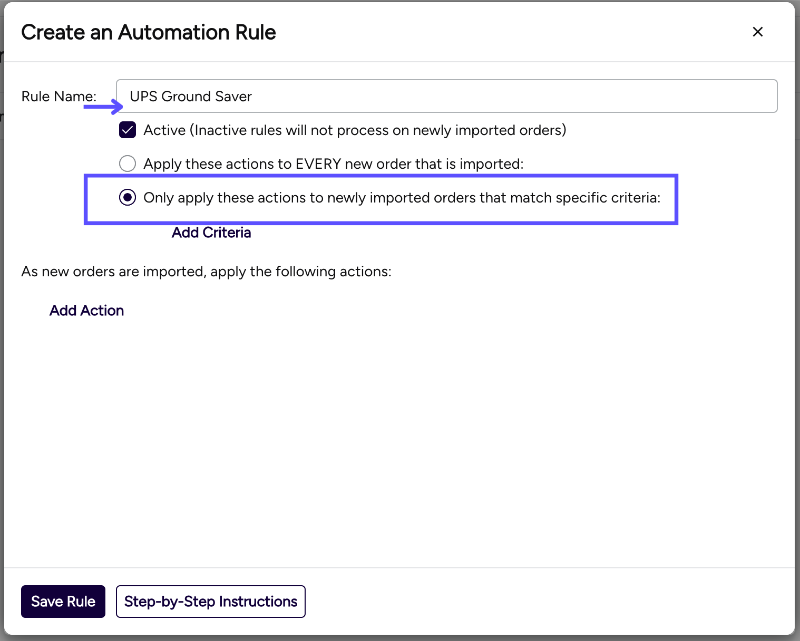Select the match specific criteria radio button

coord(128,197)
